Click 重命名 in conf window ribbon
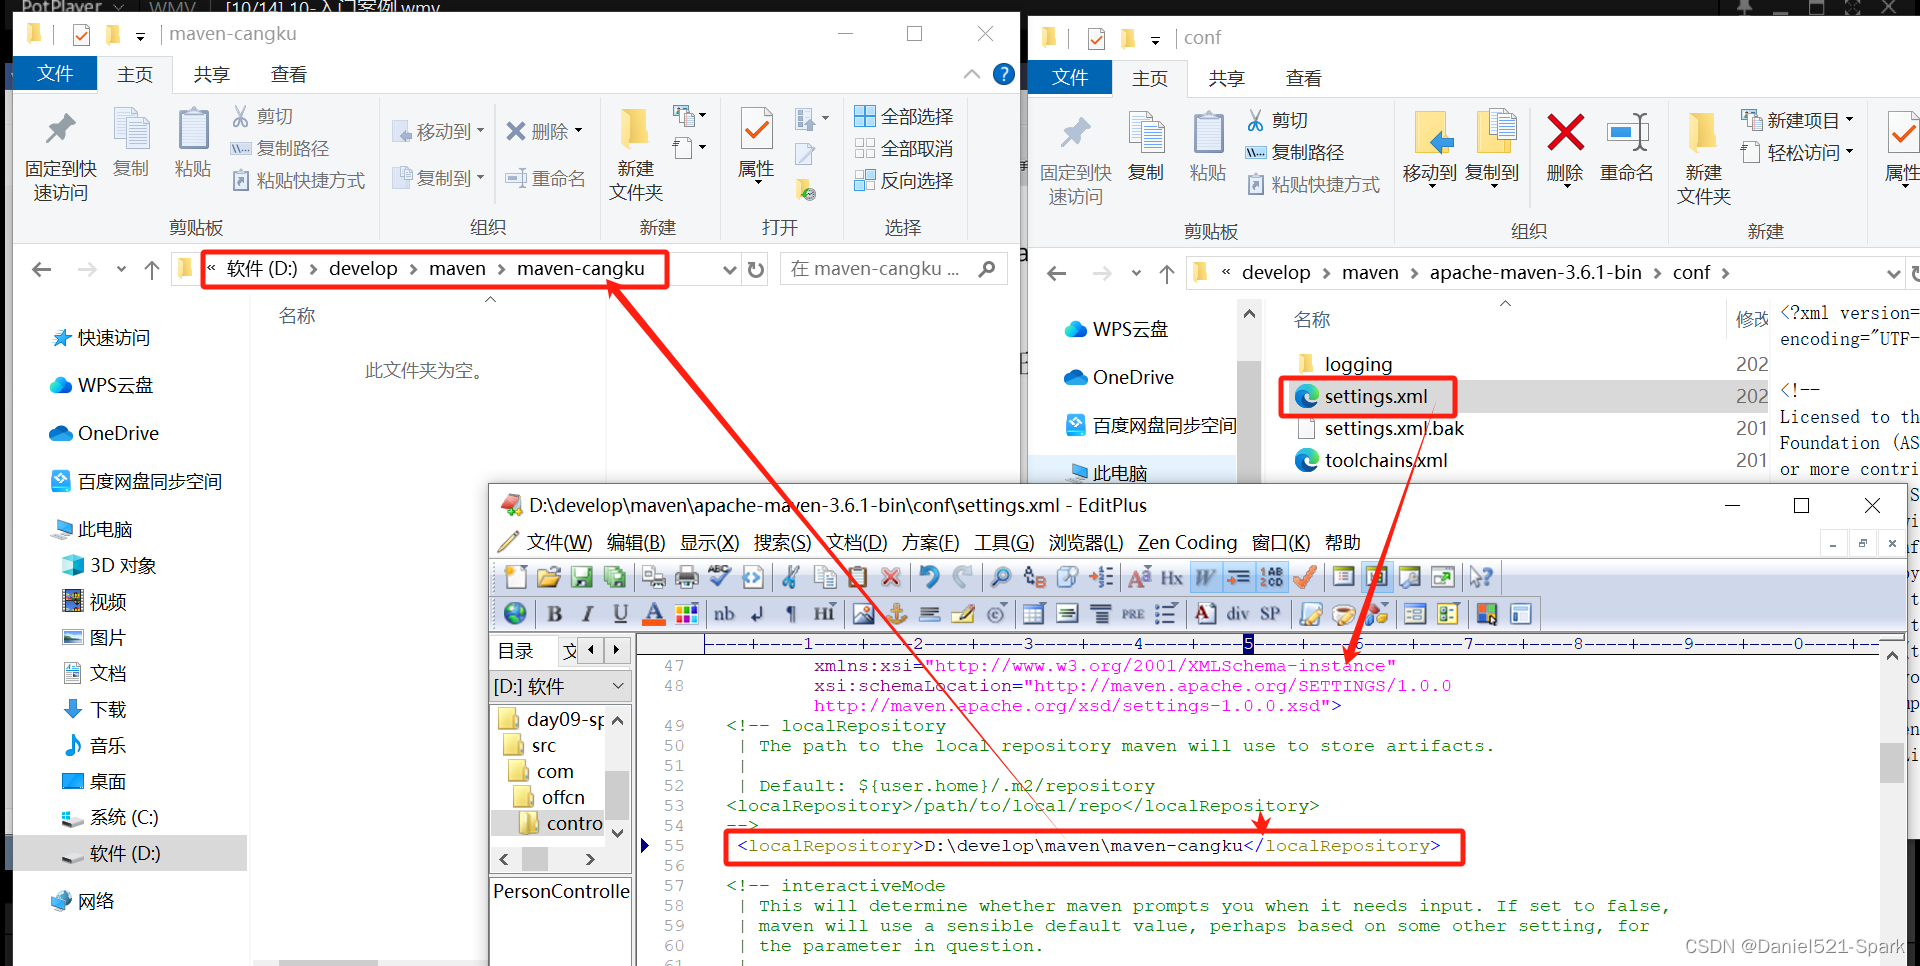Viewport: 1920px width, 966px height. pos(1627,148)
